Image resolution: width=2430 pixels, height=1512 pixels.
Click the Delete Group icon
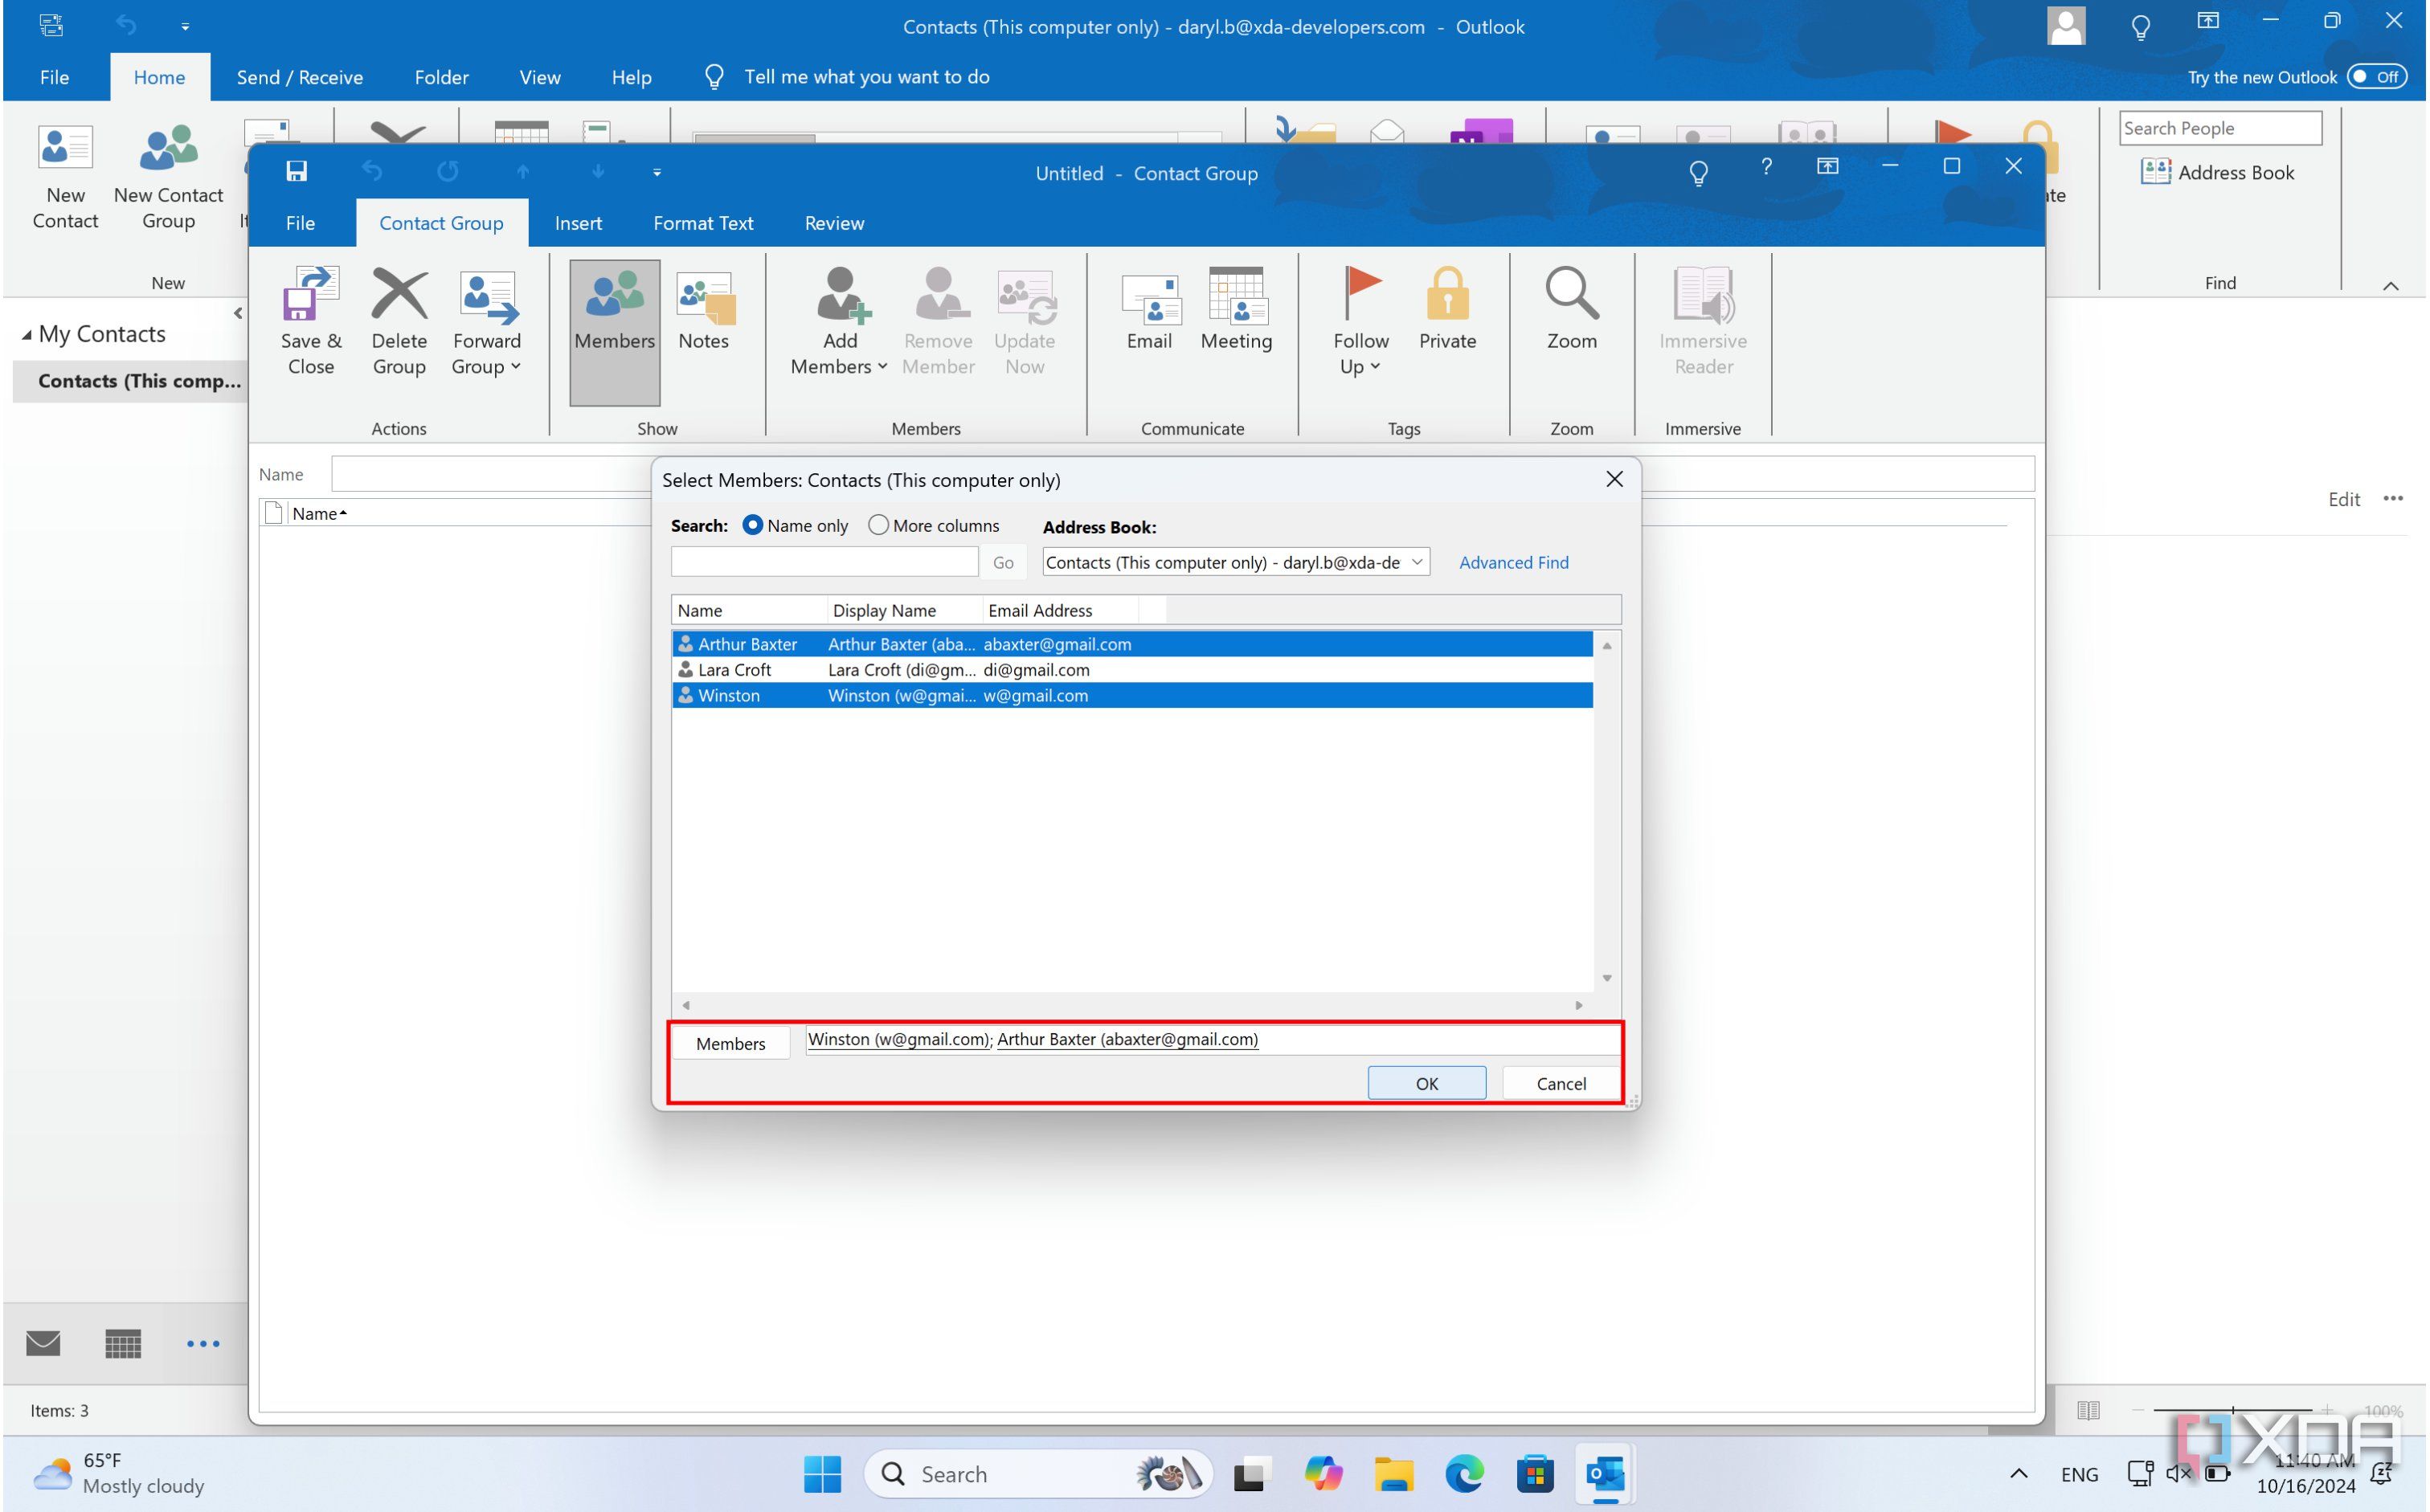point(399,294)
